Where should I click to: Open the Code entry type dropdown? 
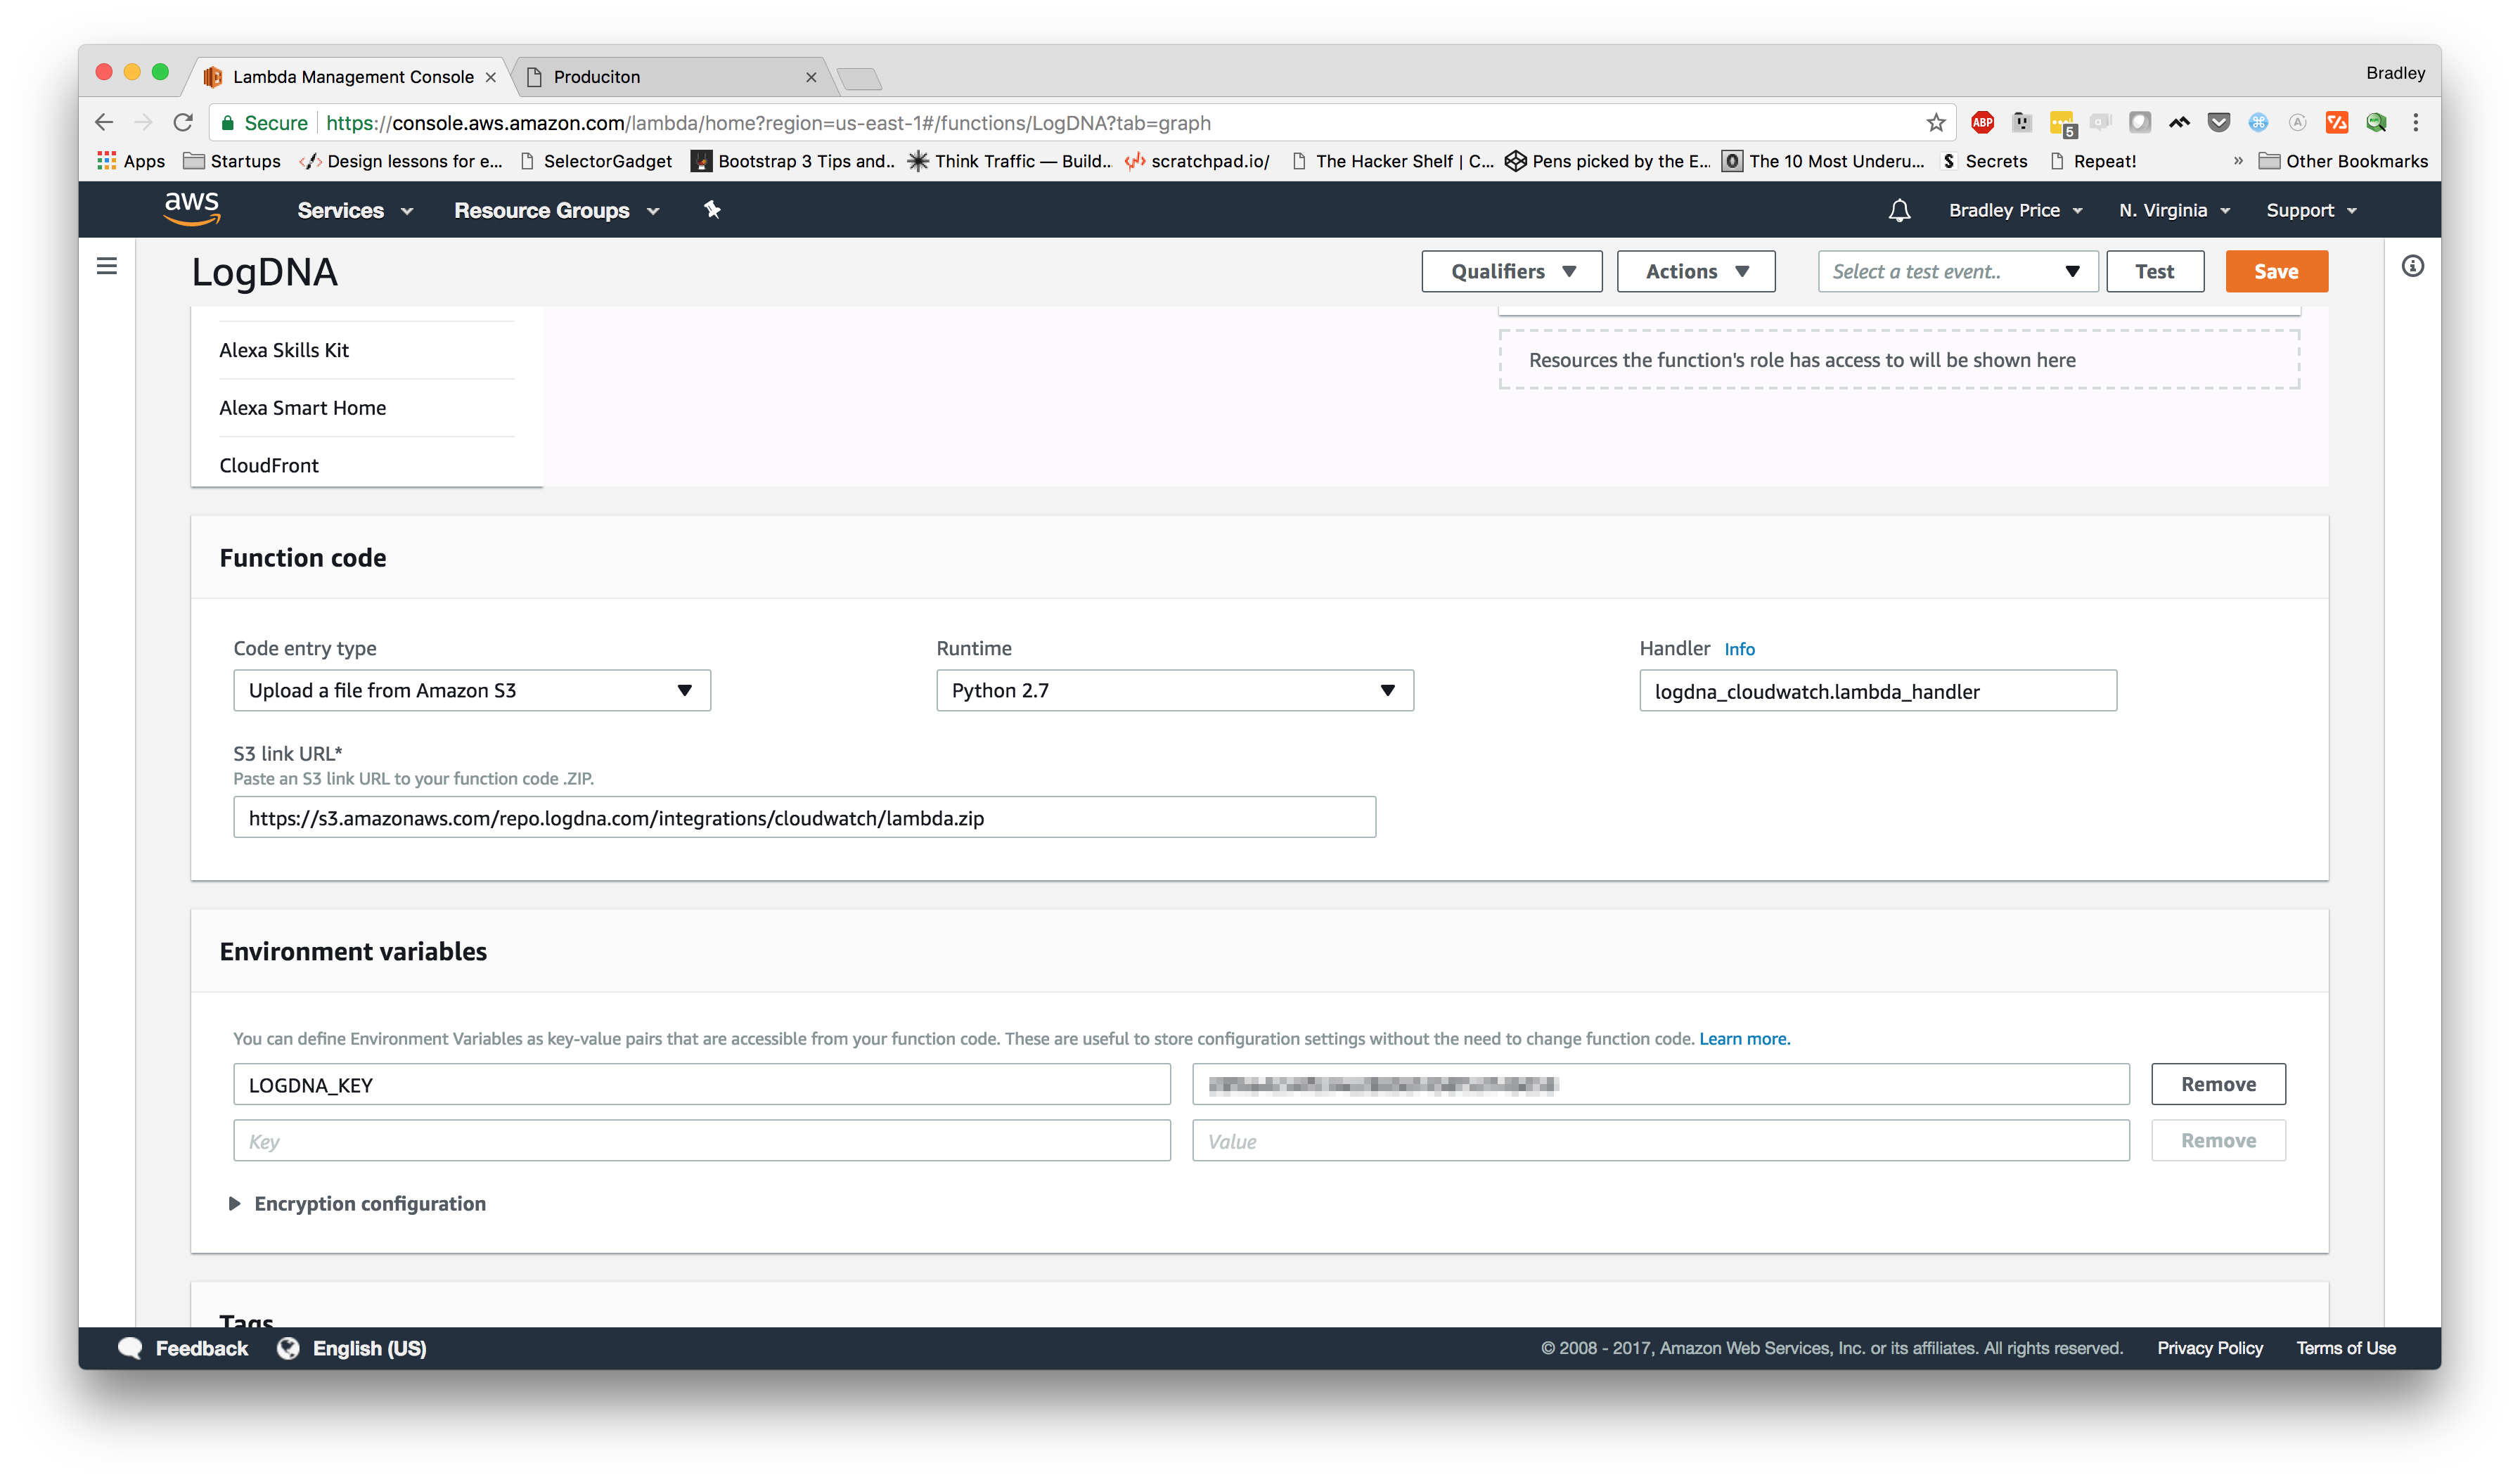click(x=472, y=690)
